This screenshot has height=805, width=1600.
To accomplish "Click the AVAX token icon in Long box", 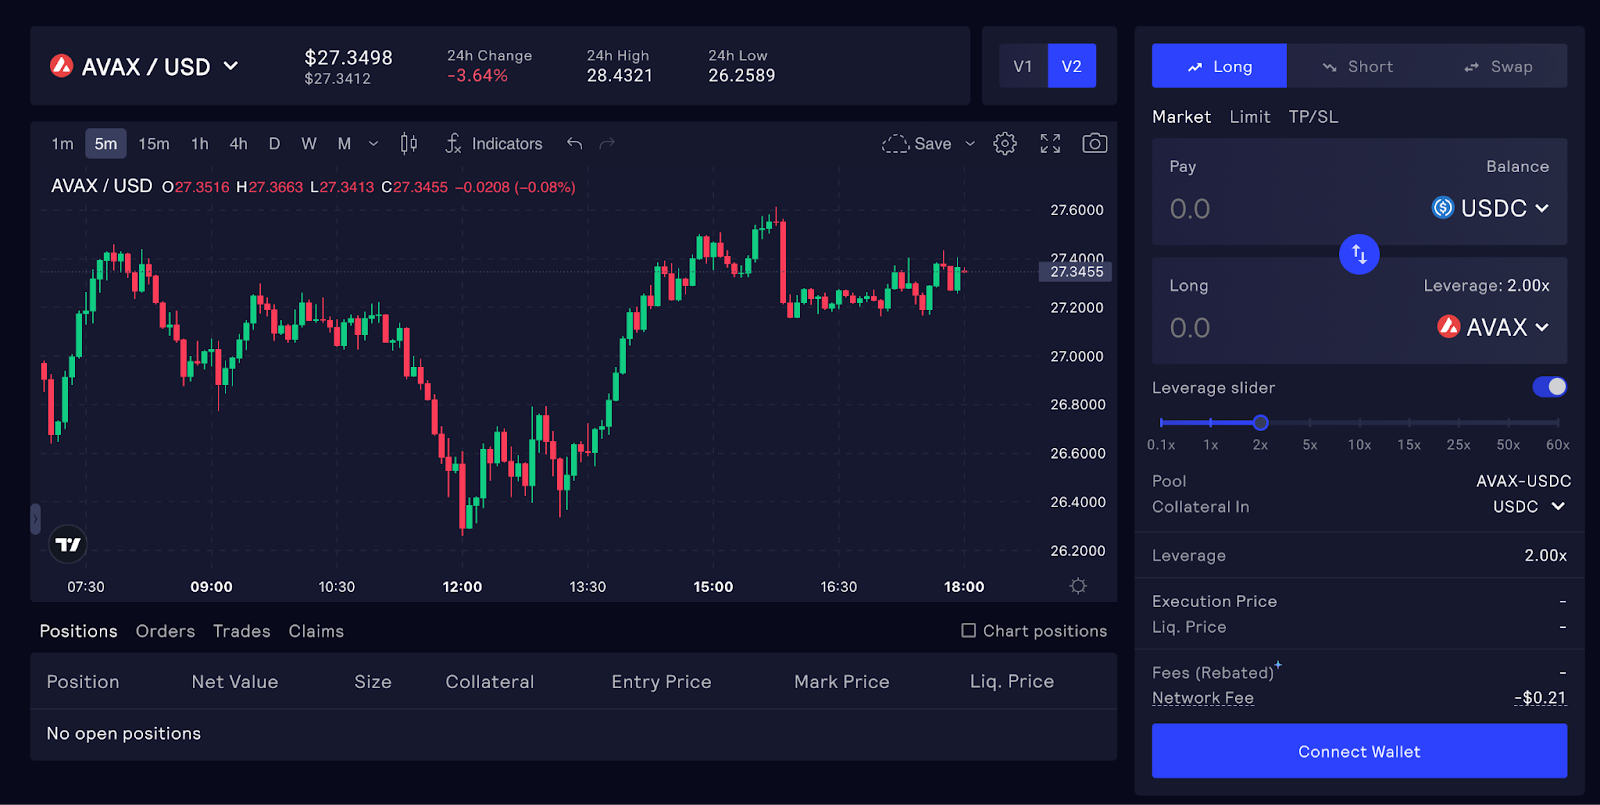I will click(1448, 327).
